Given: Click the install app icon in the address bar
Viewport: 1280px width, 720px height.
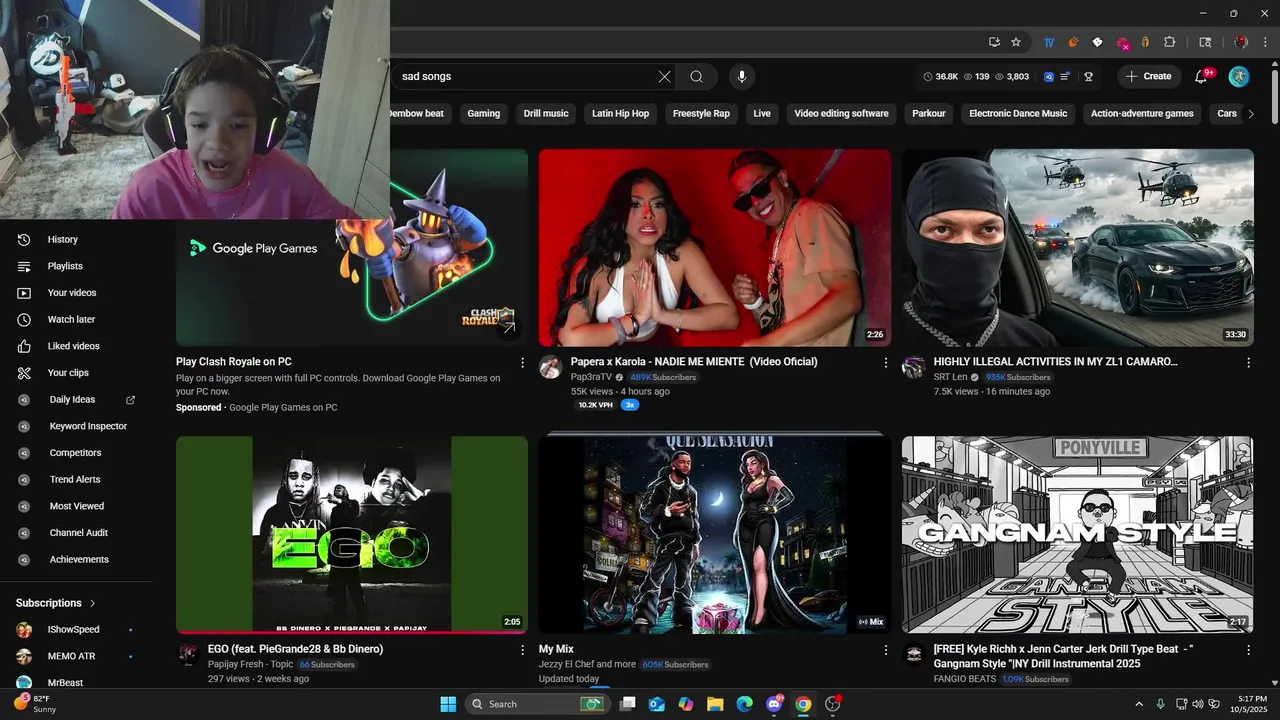Looking at the screenshot, I should point(994,42).
